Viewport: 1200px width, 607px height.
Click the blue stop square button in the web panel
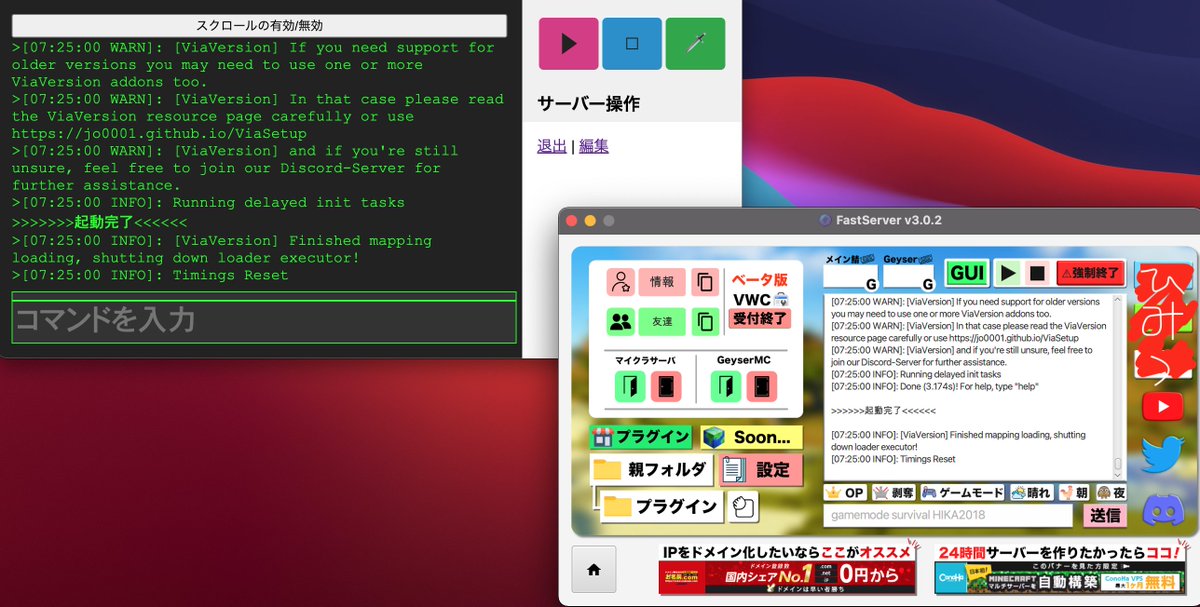(632, 43)
